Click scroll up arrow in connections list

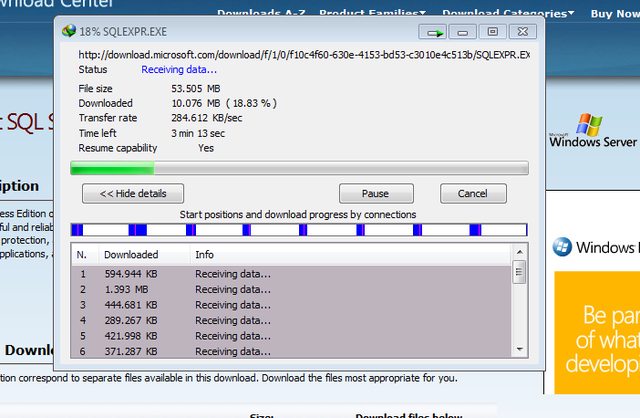click(x=520, y=252)
